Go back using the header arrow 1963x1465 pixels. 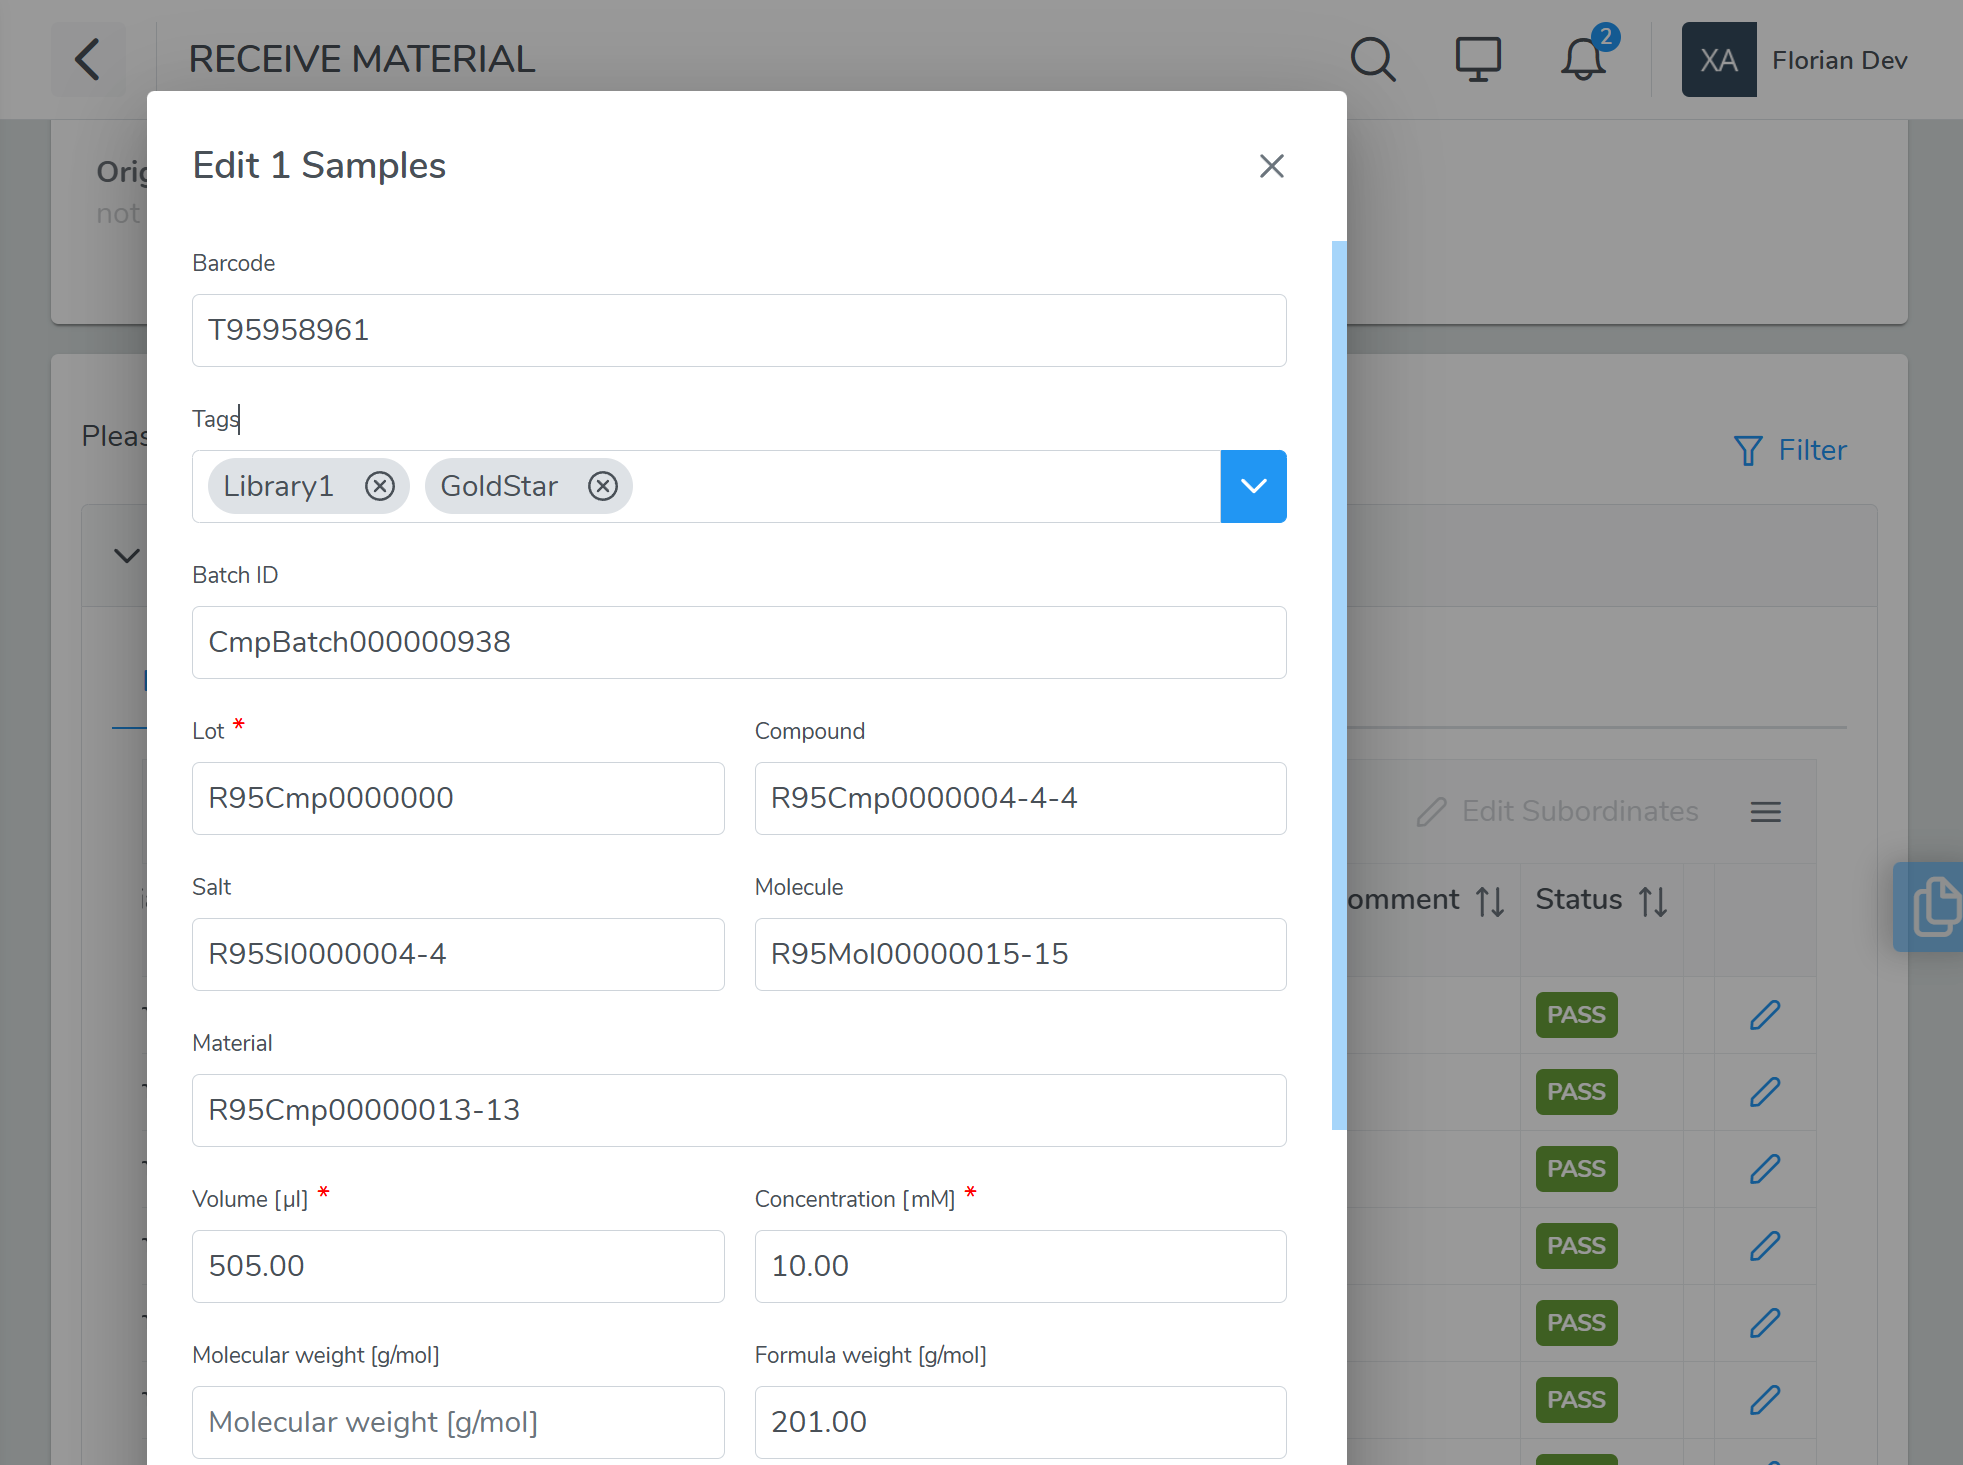[x=88, y=59]
